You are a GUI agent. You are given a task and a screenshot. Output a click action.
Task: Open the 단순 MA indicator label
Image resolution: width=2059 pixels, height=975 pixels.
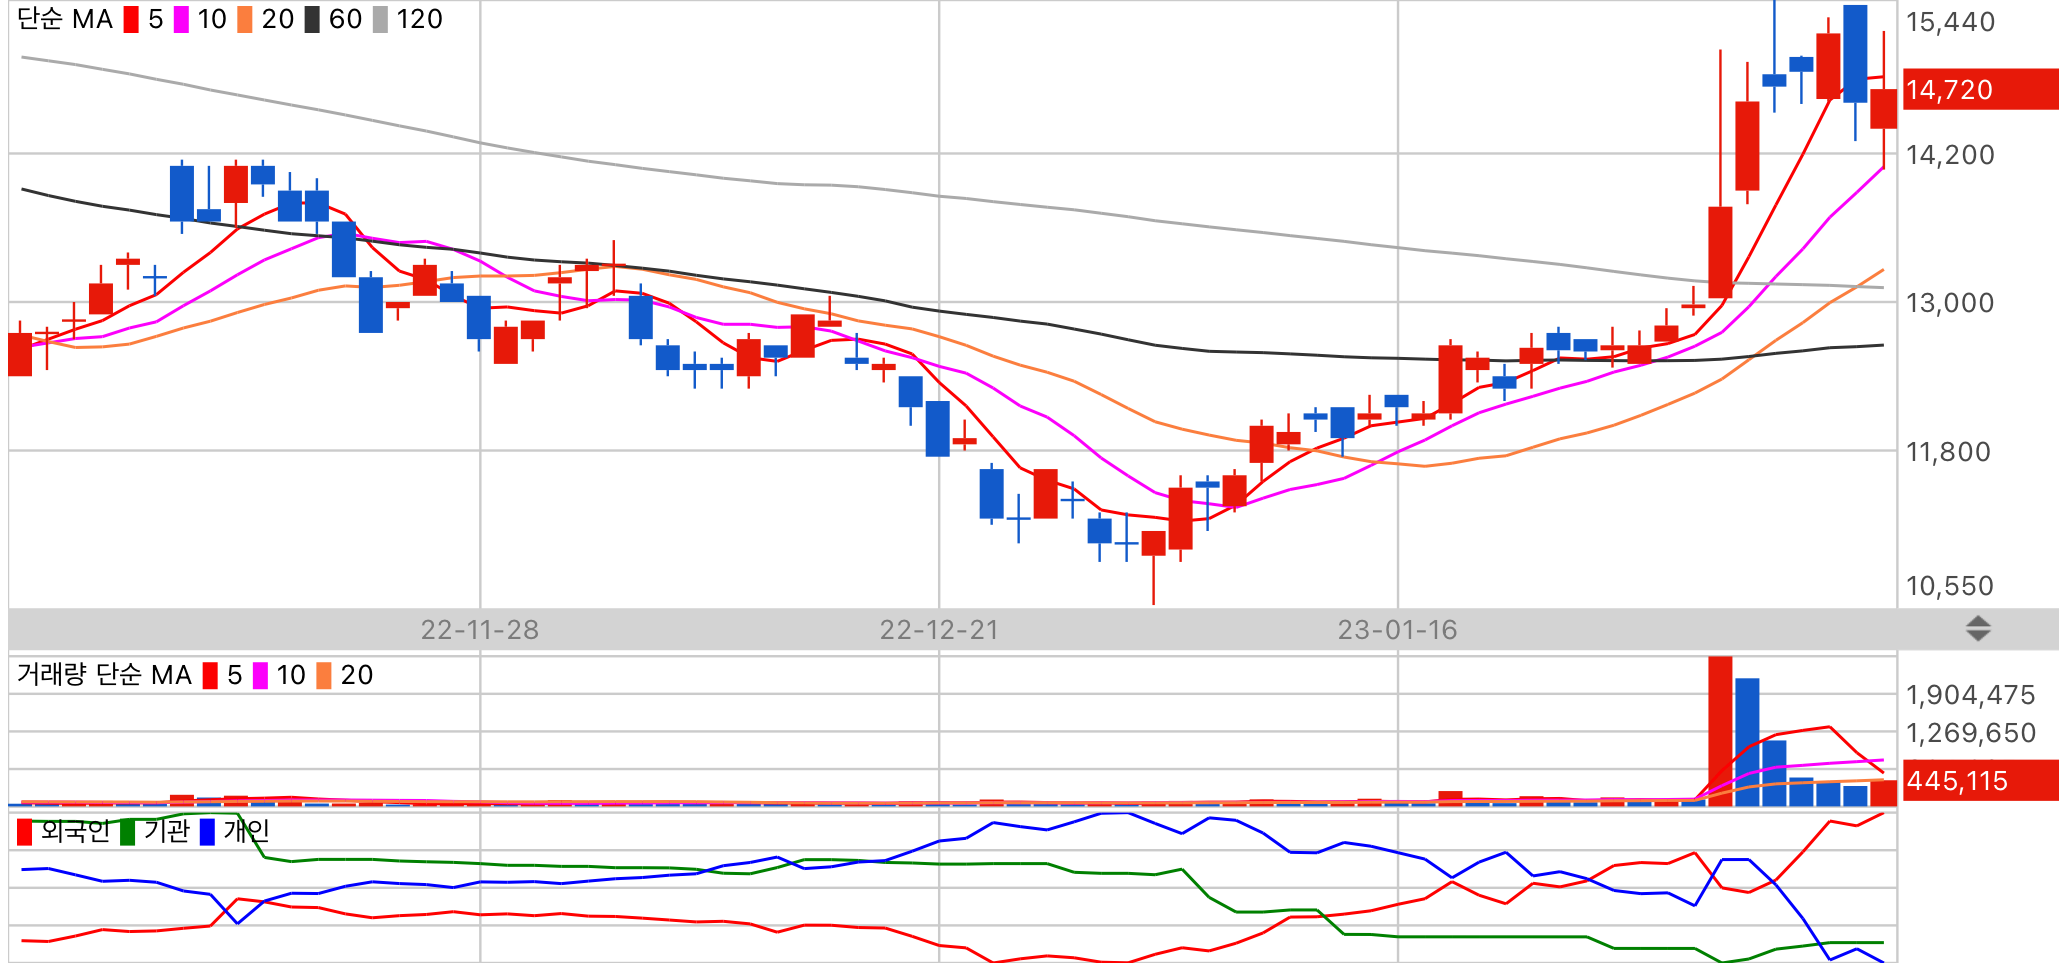pyautogui.click(x=65, y=20)
